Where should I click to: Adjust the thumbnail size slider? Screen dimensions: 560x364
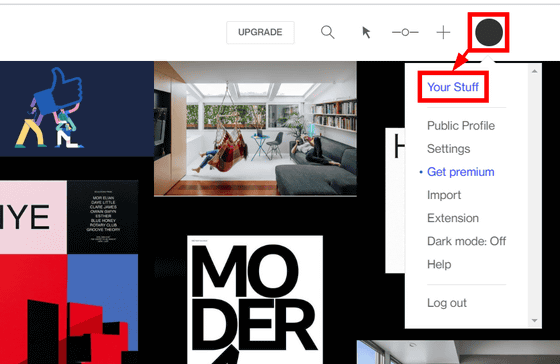405,32
